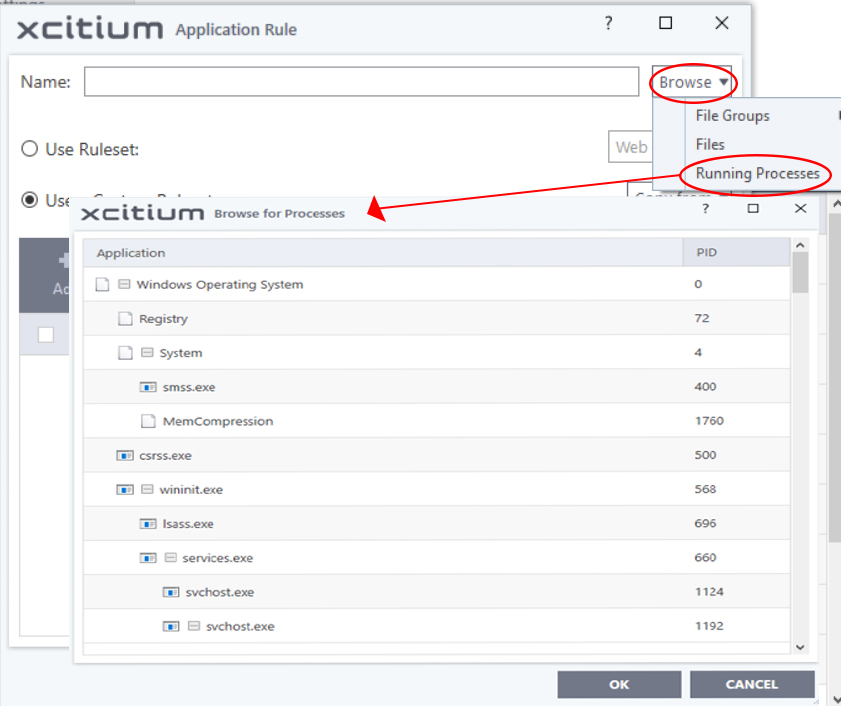
Task: Sort by the PID column header
Action: 736,253
